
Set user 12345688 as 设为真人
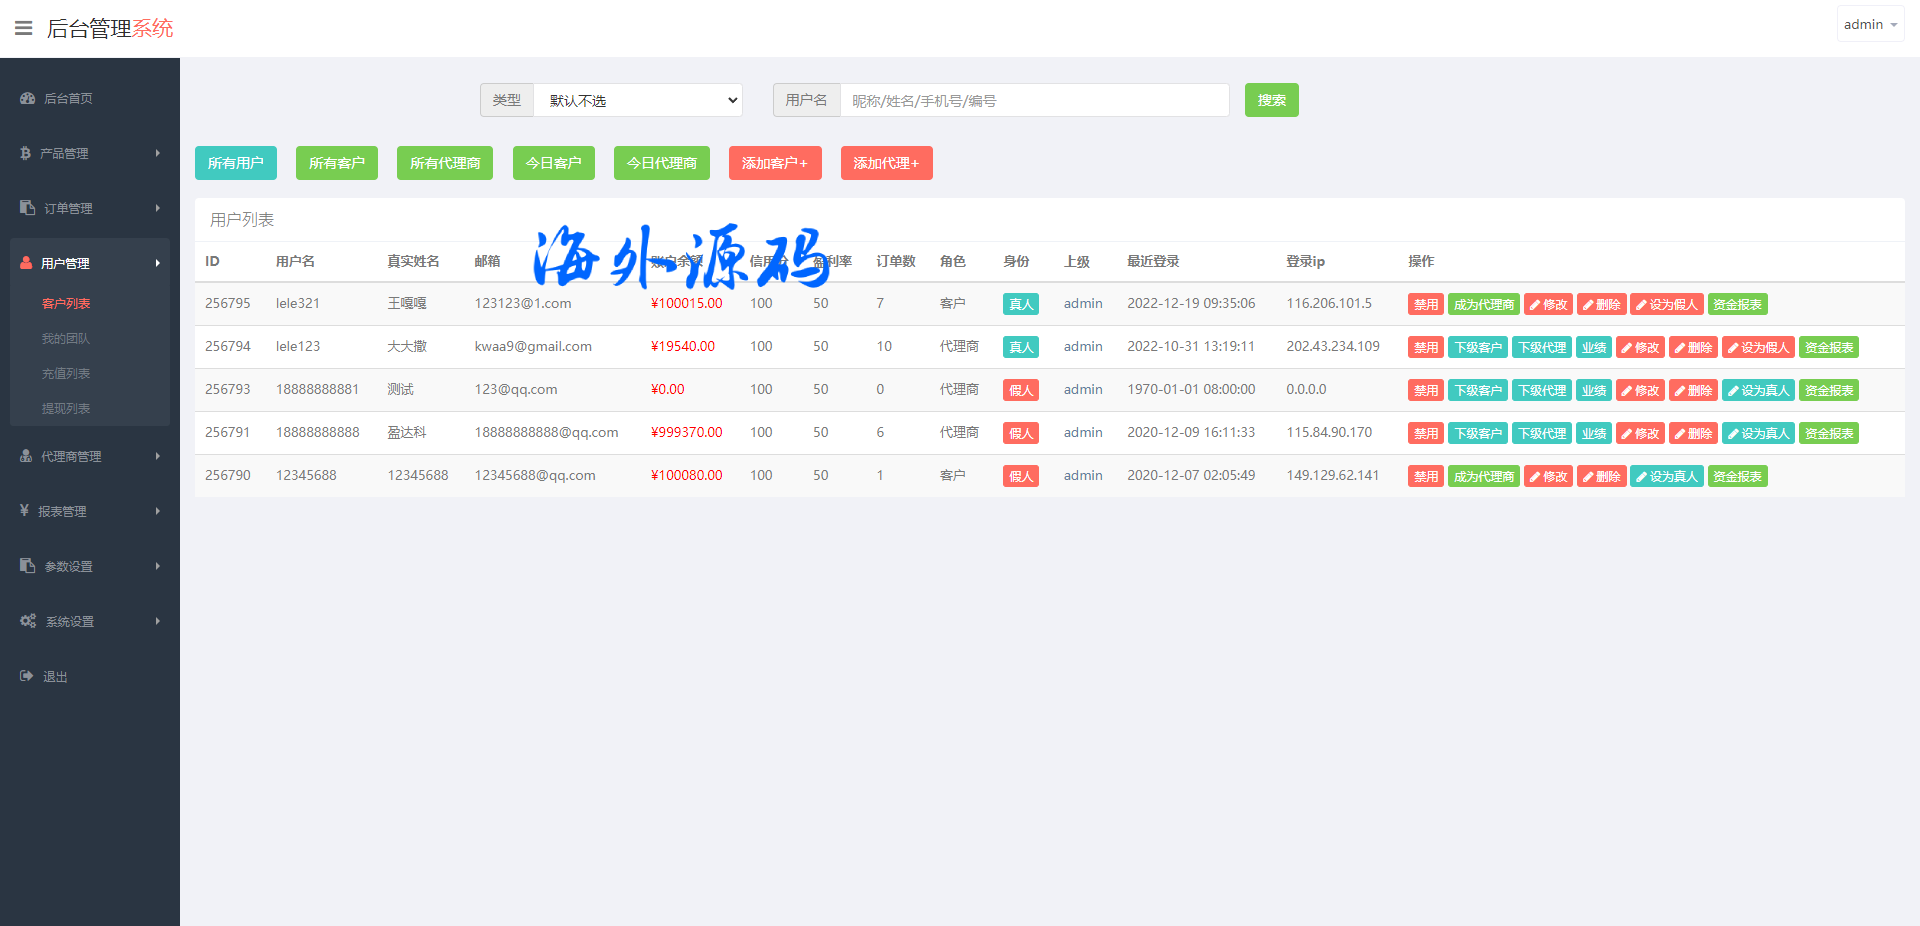(1666, 477)
